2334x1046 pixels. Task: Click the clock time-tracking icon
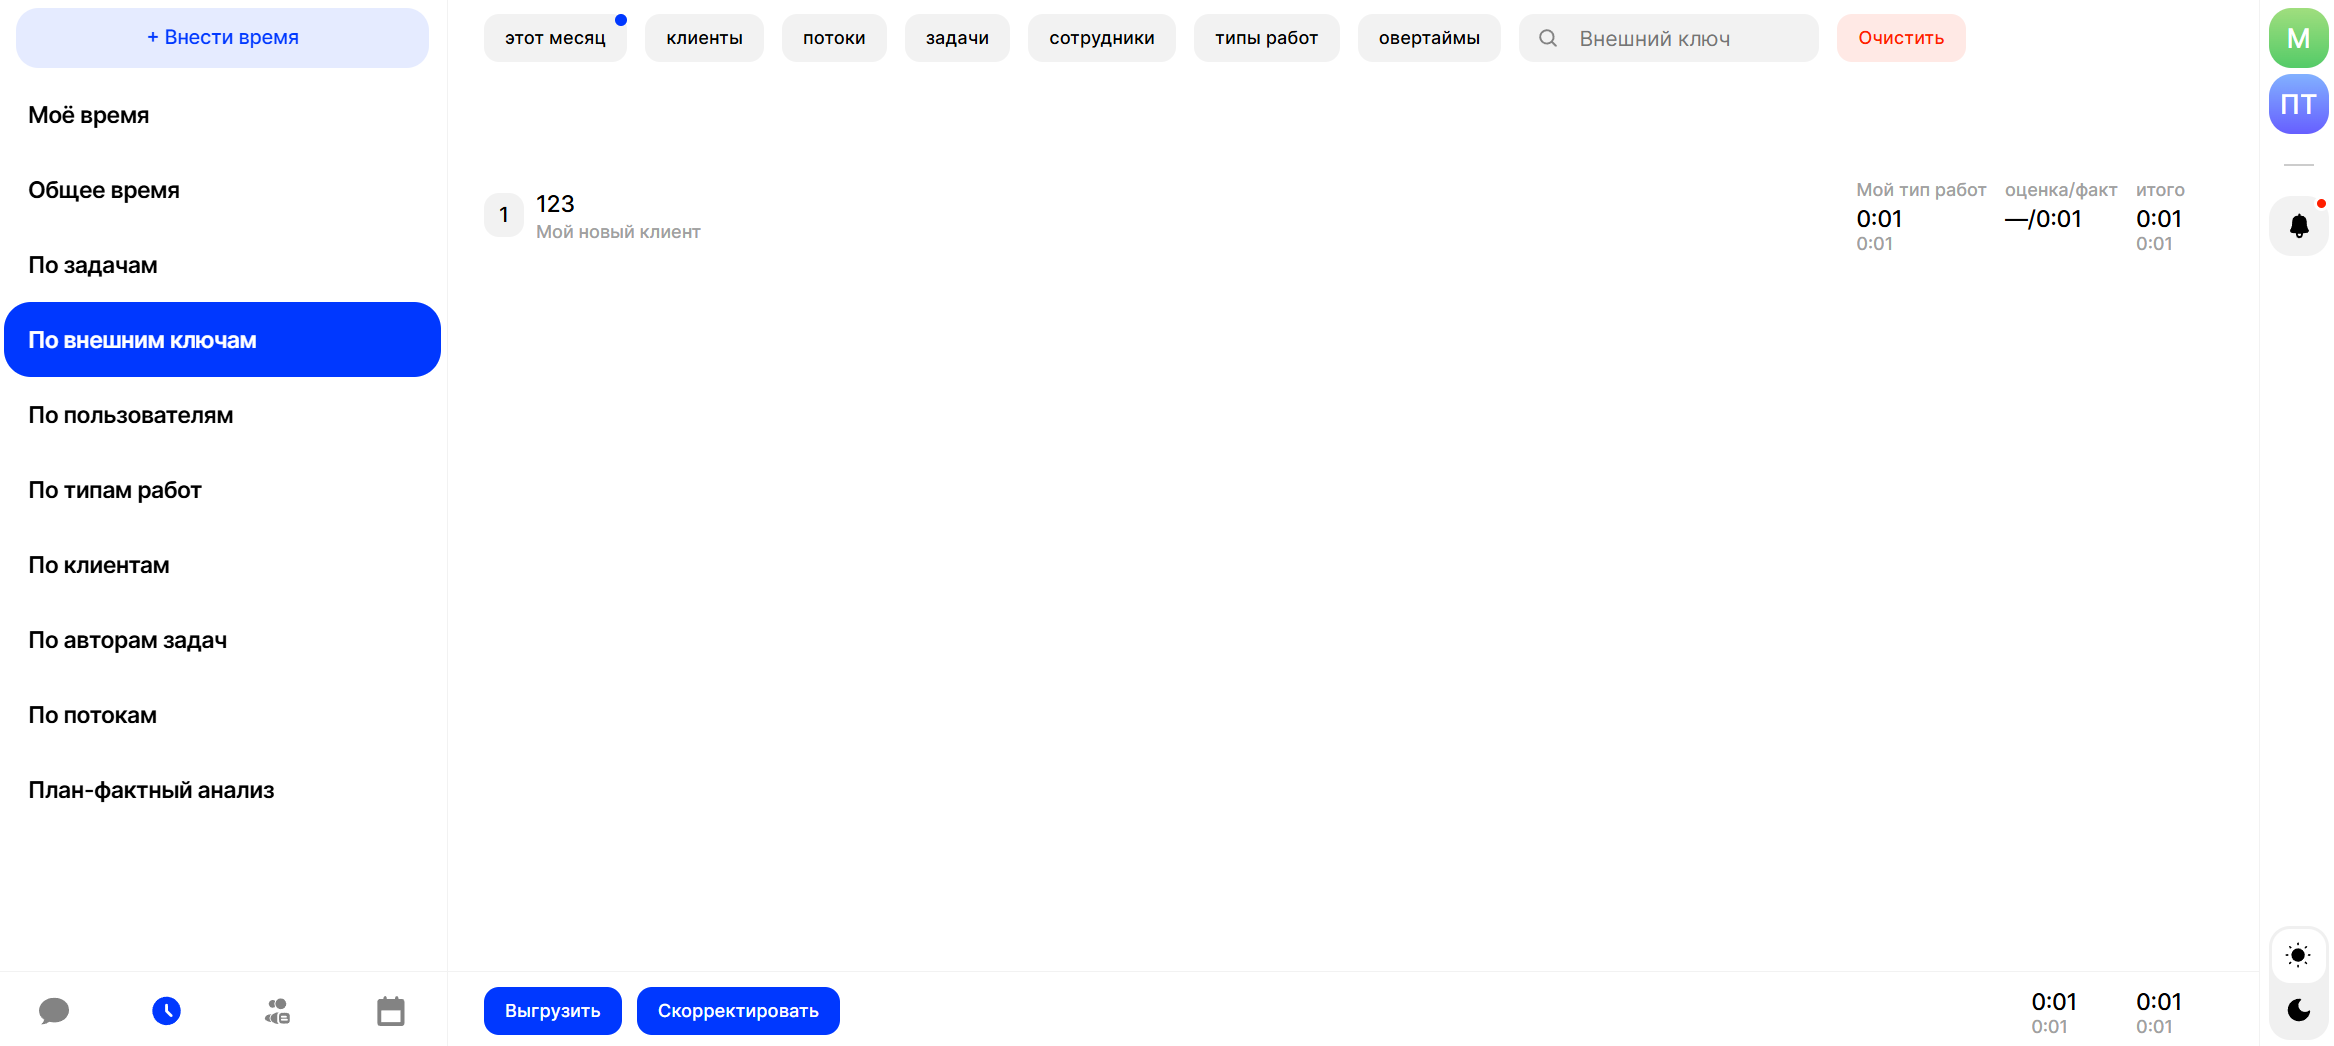click(x=166, y=1011)
